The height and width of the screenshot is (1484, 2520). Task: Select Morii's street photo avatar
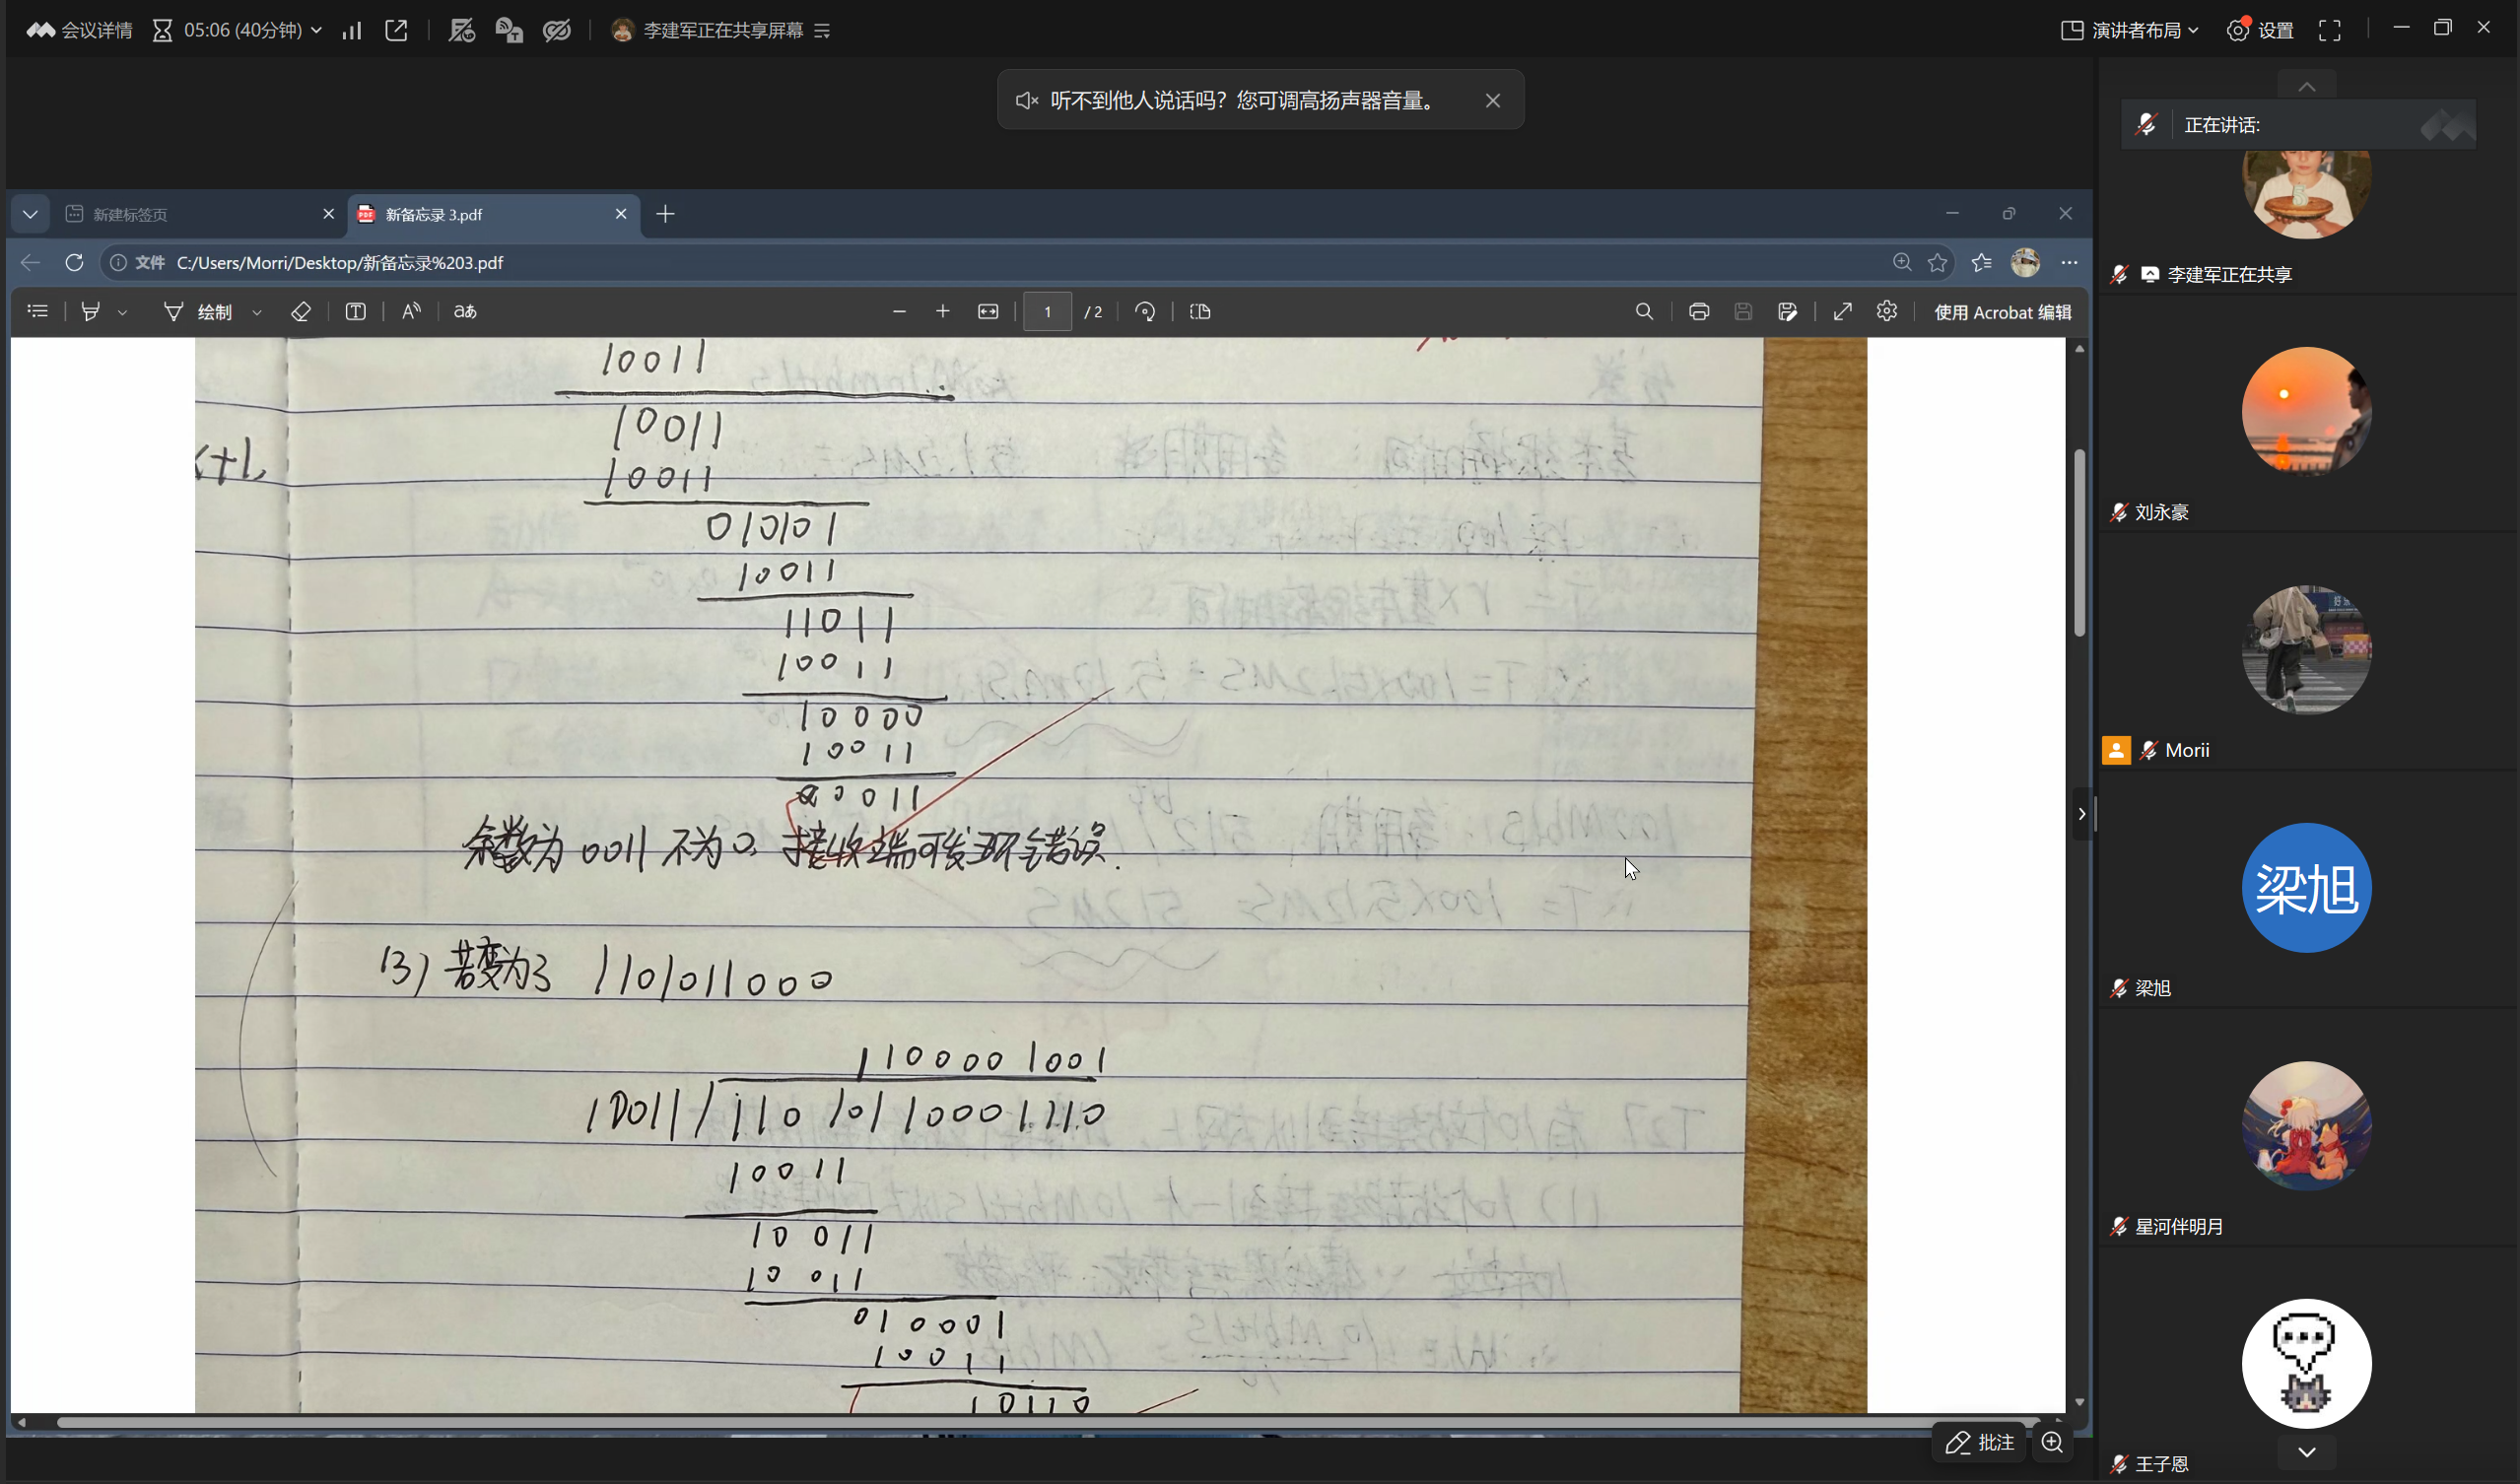2306,649
